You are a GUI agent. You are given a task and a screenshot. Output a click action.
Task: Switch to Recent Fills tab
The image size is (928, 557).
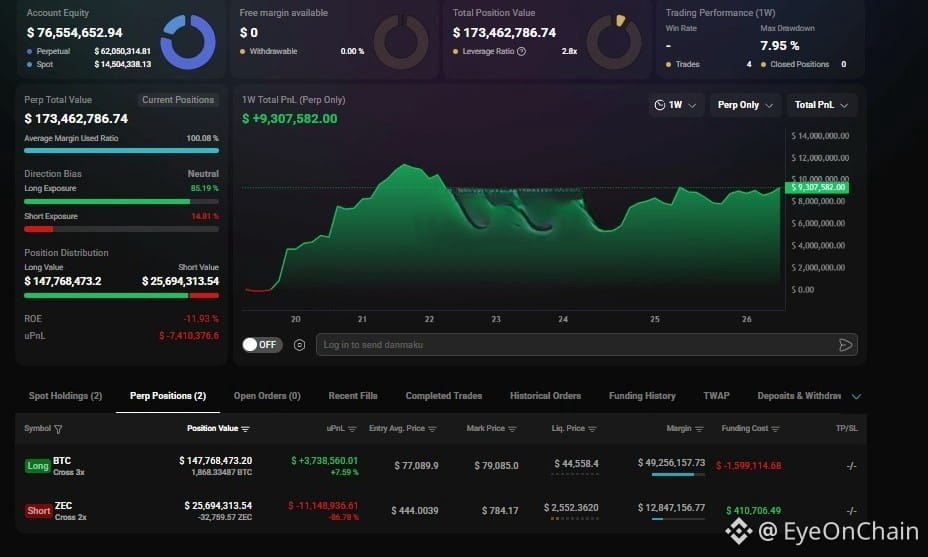click(353, 395)
